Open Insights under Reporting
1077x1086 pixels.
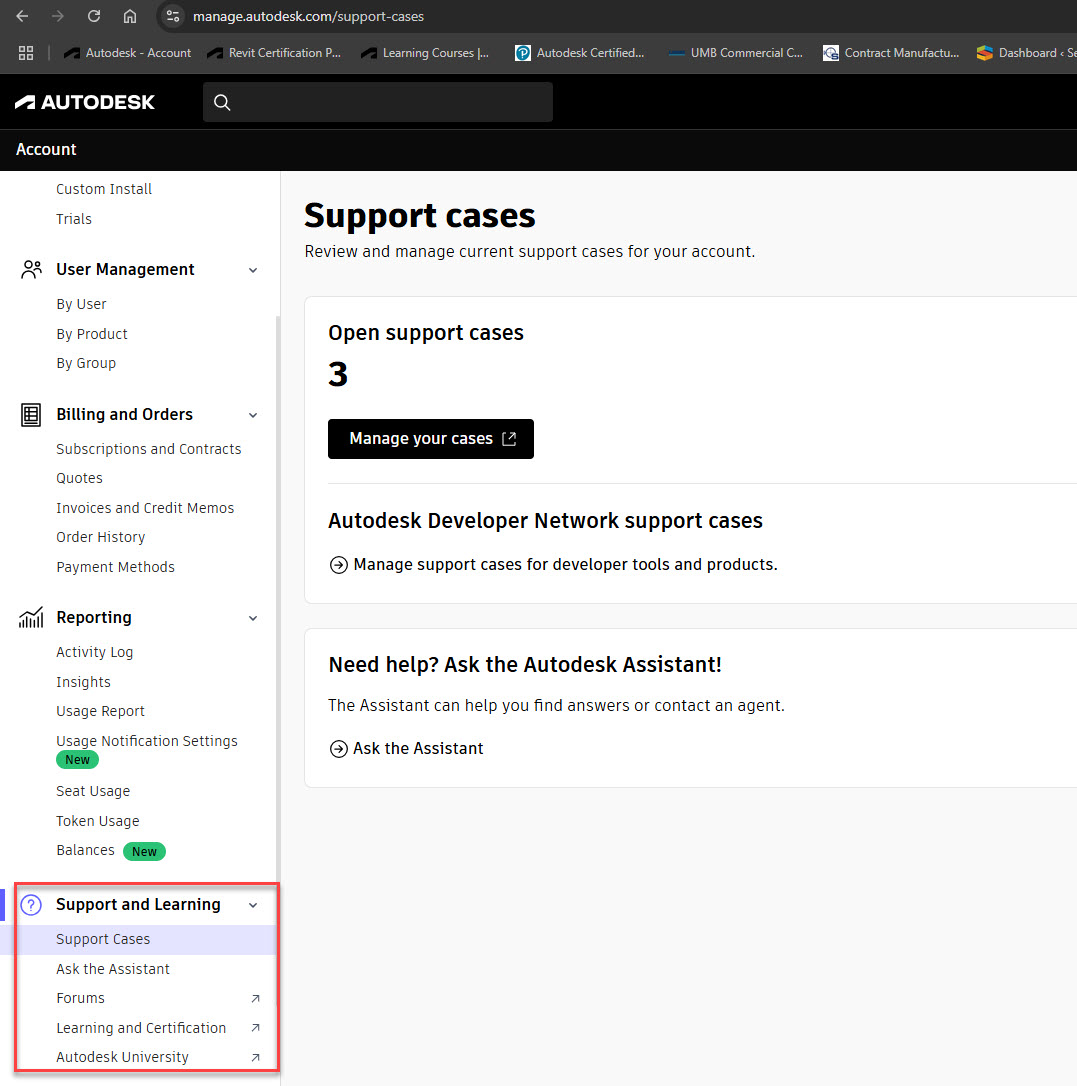(83, 682)
